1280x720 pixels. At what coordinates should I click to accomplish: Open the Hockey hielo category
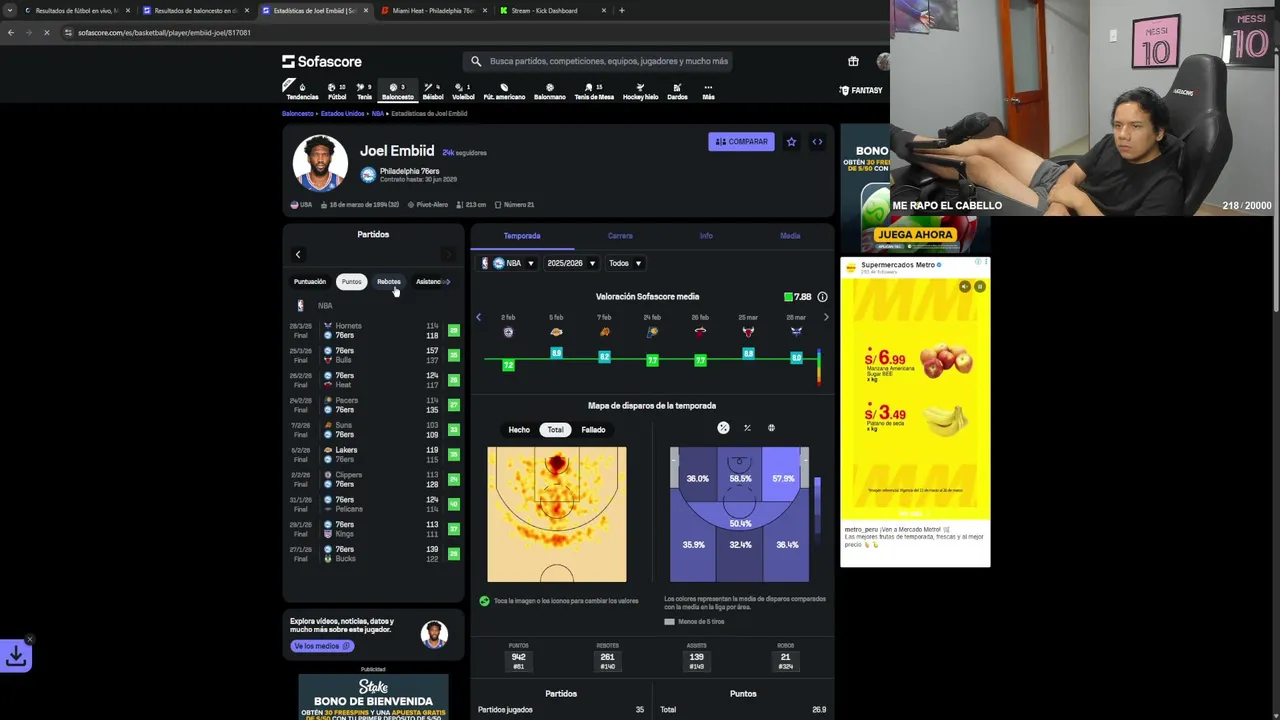(x=640, y=91)
